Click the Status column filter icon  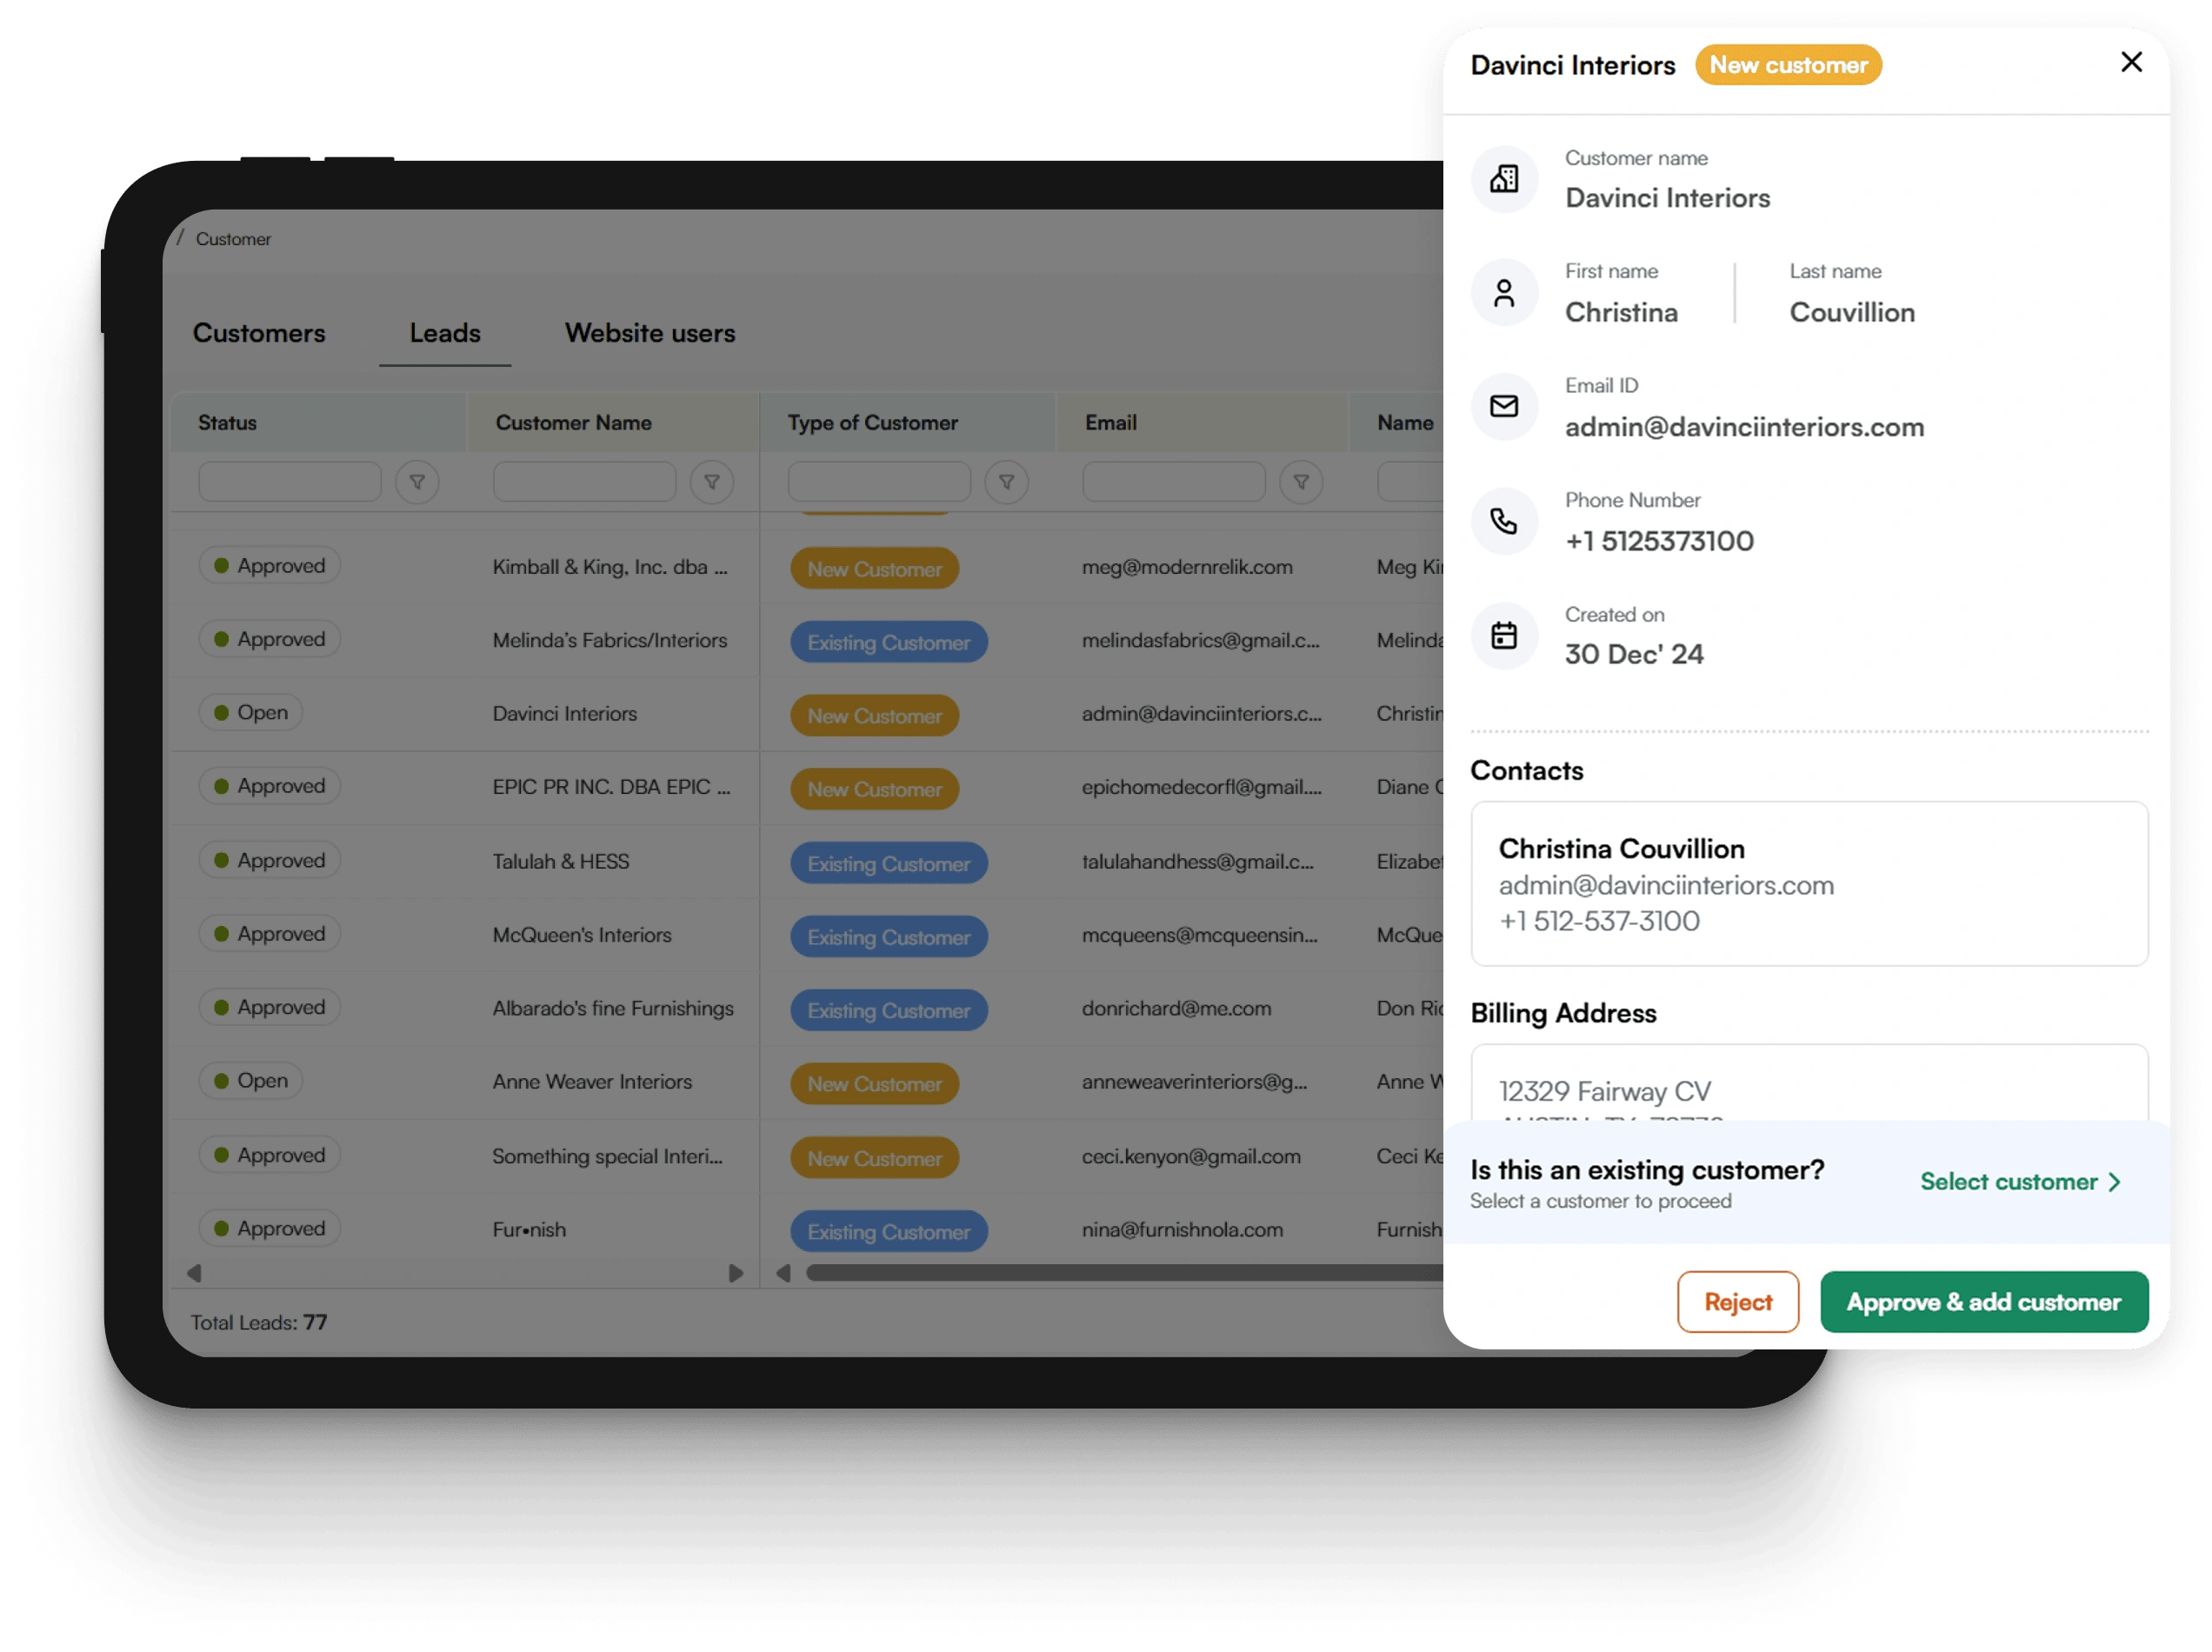tap(417, 482)
